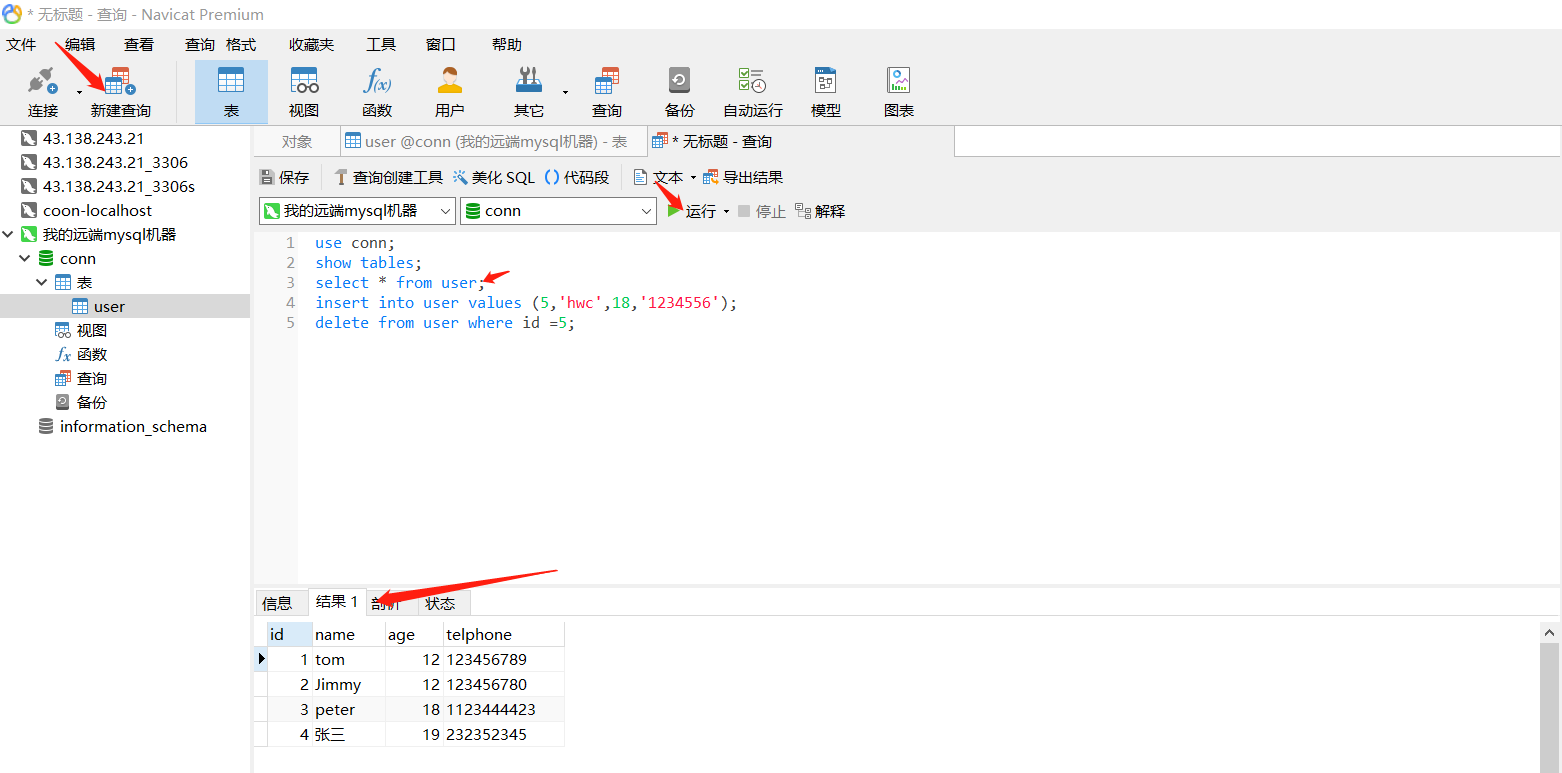Click the Stop (停止) button
This screenshot has width=1562, height=773.
pyautogui.click(x=762, y=211)
